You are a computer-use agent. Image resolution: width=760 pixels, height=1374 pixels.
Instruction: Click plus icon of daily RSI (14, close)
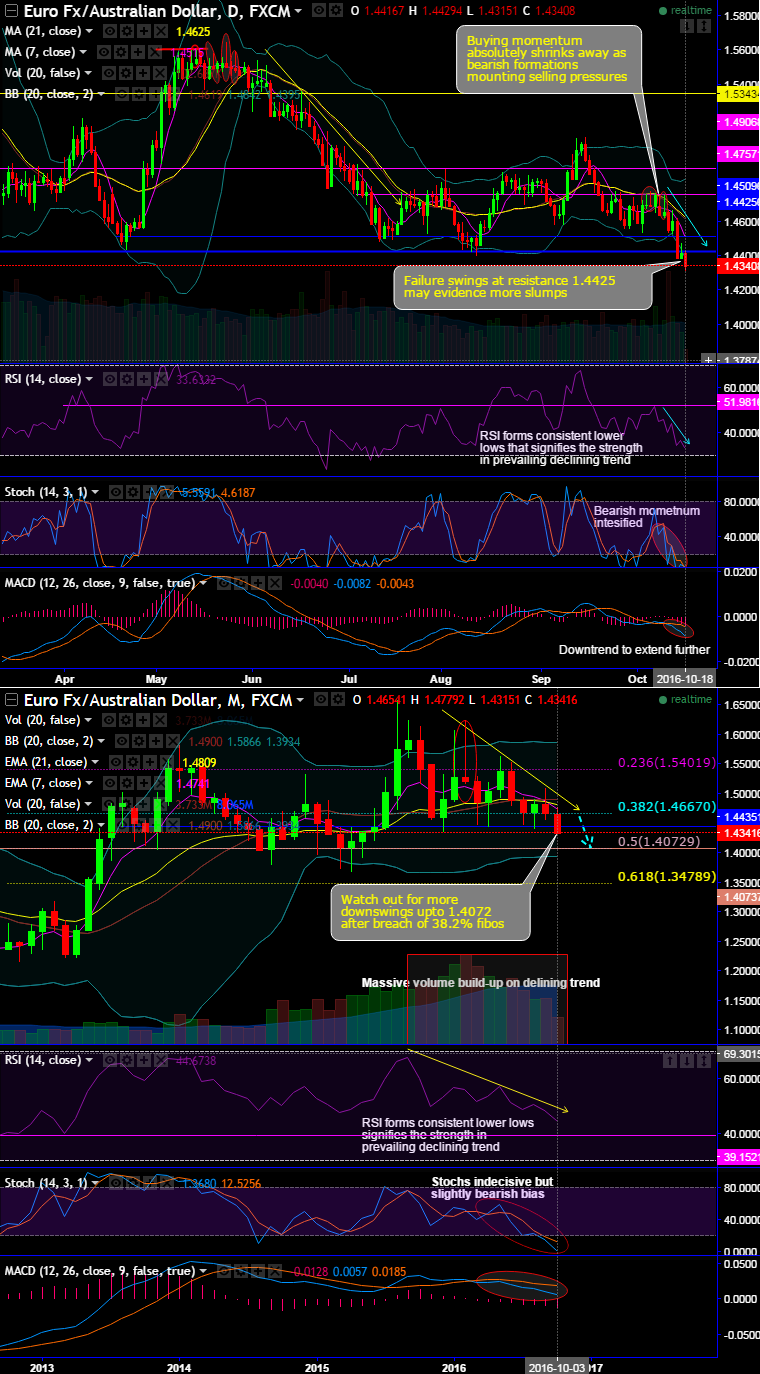click(x=144, y=379)
